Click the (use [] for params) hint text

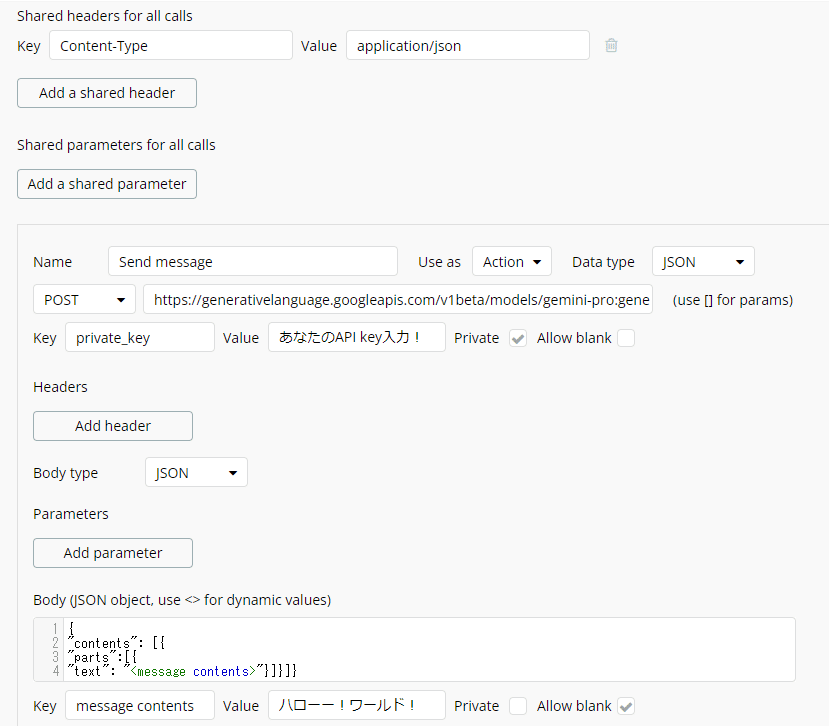click(733, 300)
